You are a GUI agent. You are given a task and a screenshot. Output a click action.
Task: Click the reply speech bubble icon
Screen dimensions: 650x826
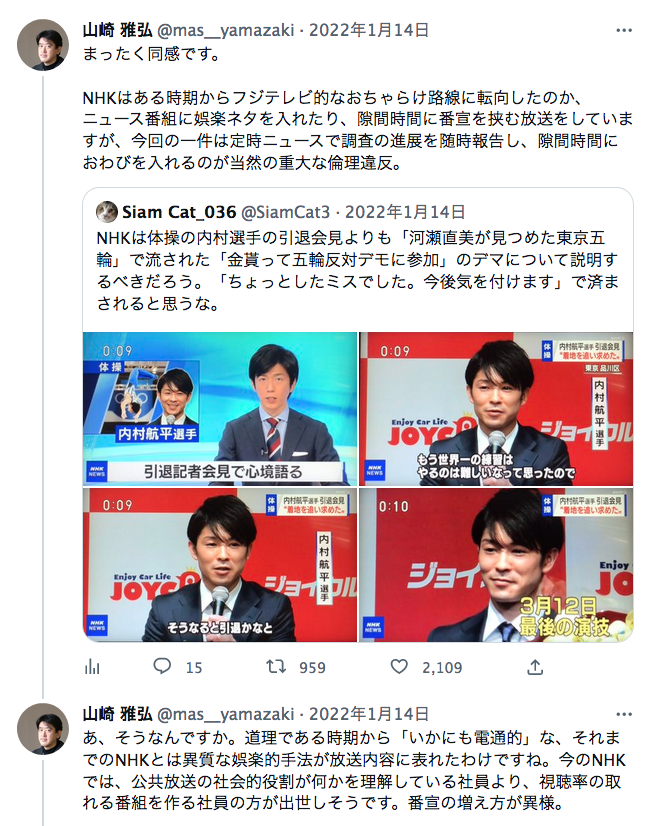[x=162, y=666]
